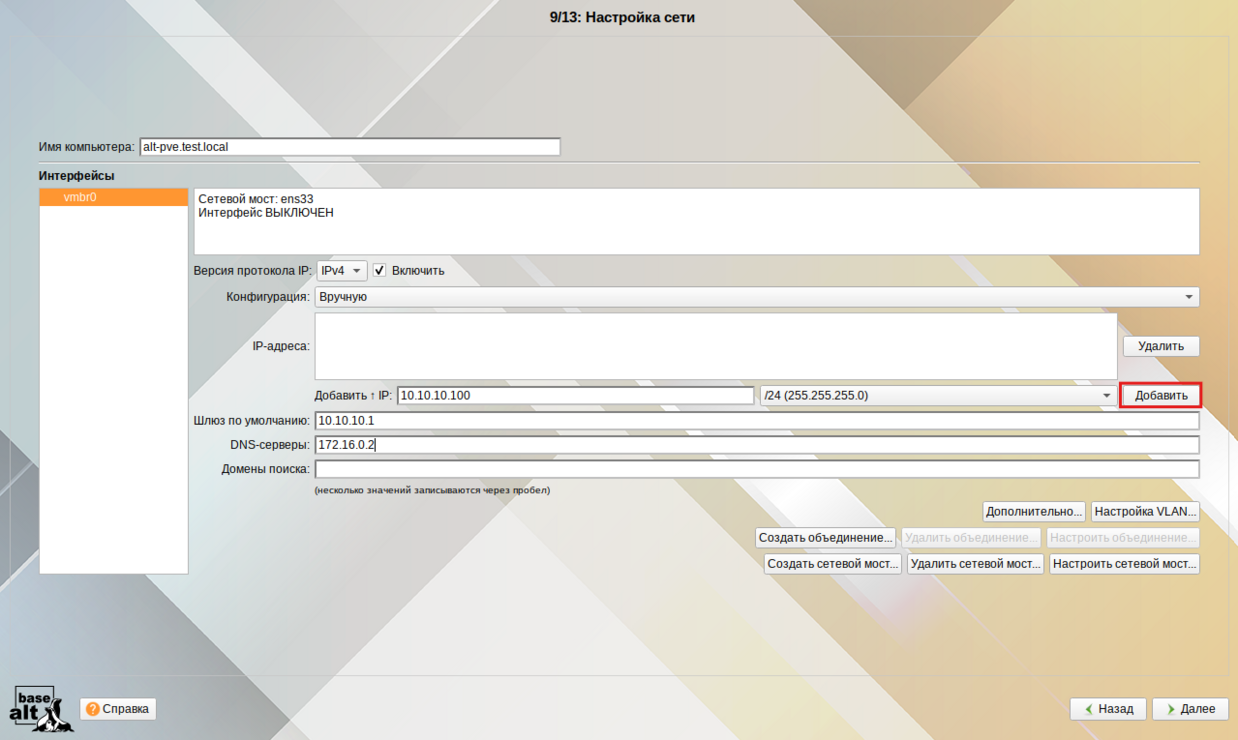Image resolution: width=1238 pixels, height=740 pixels.
Task: Go back using the Назад arrow button
Action: click(1107, 709)
